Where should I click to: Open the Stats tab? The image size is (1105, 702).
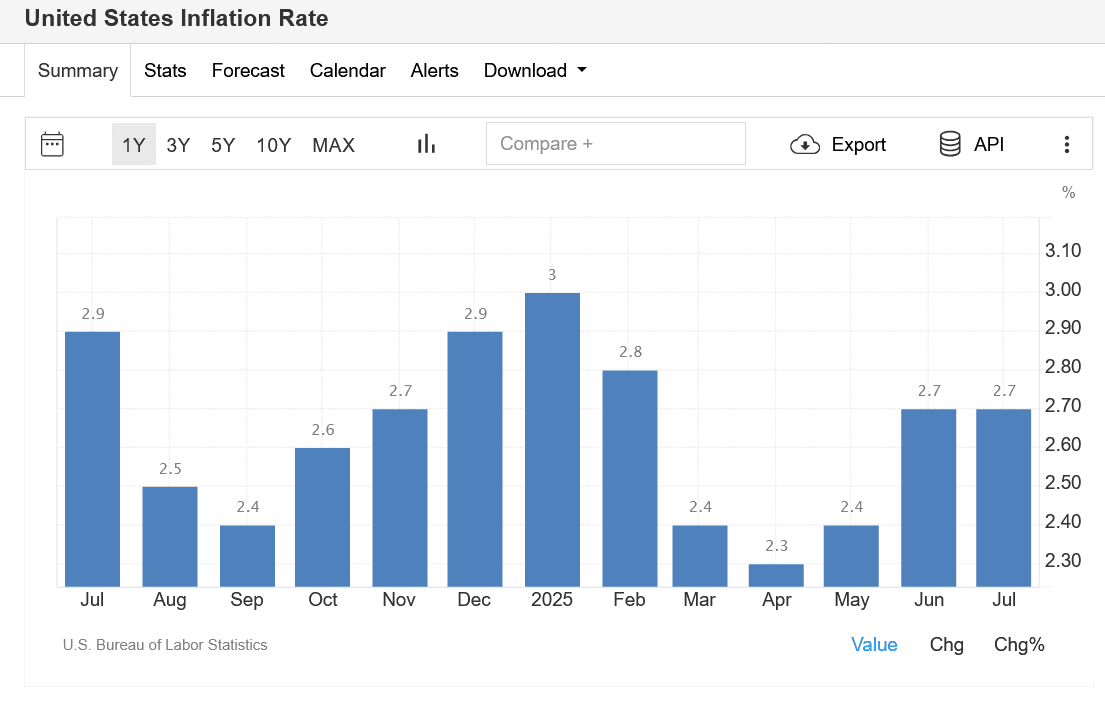(x=165, y=70)
